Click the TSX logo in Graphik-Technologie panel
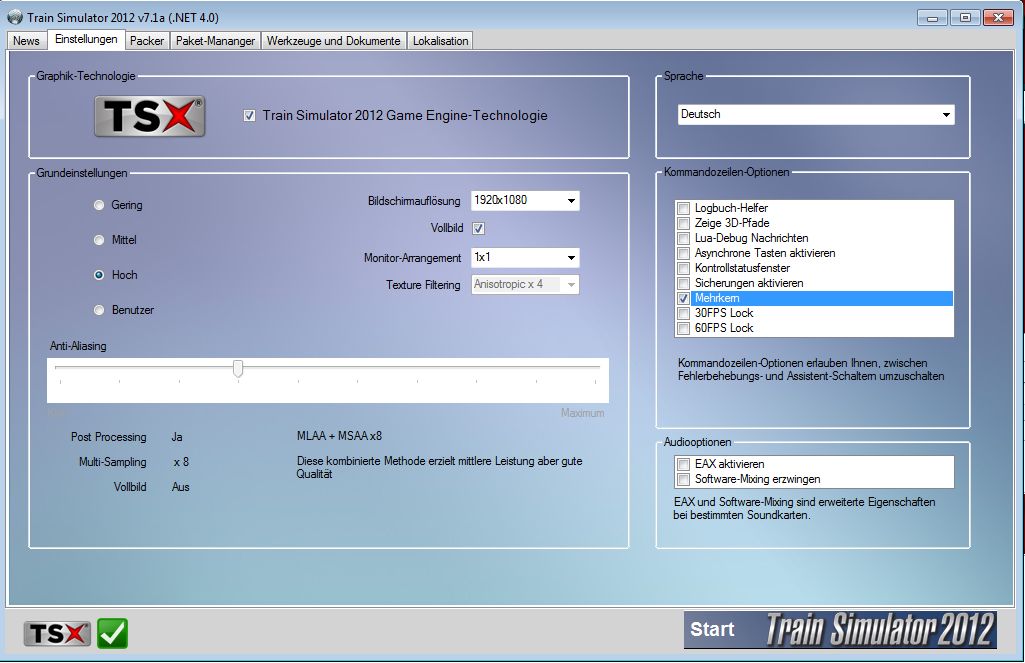 tap(150, 116)
